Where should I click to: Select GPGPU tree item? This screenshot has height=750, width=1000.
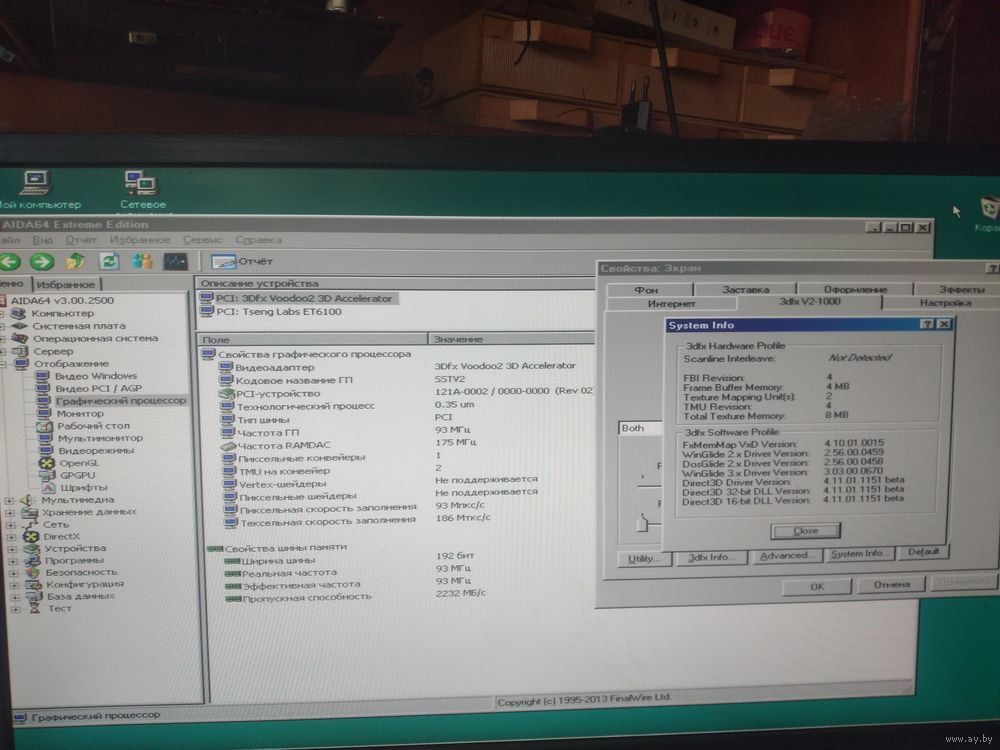77,475
